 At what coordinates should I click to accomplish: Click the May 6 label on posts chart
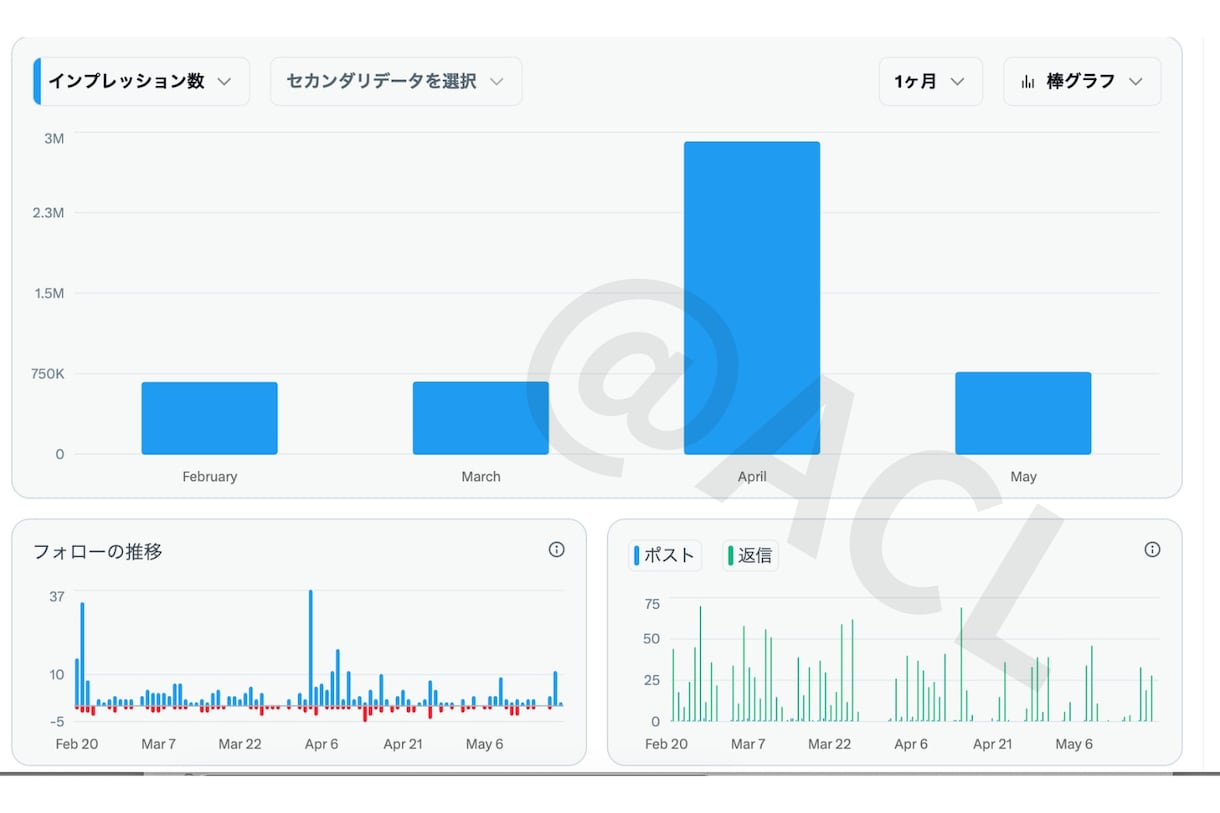click(1074, 744)
